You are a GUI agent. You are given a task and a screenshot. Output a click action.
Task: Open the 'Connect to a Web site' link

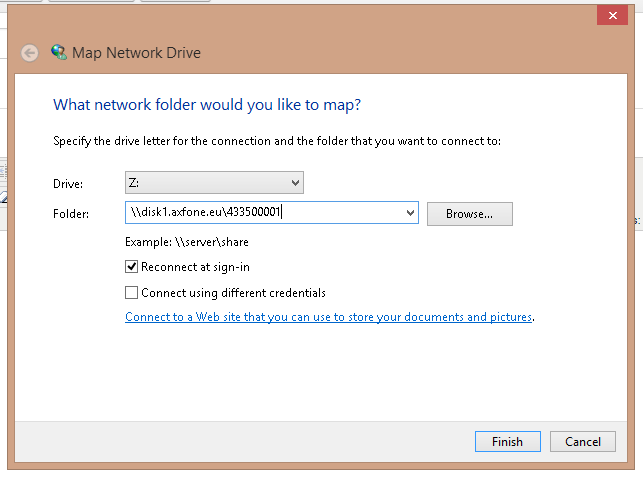[328, 318]
